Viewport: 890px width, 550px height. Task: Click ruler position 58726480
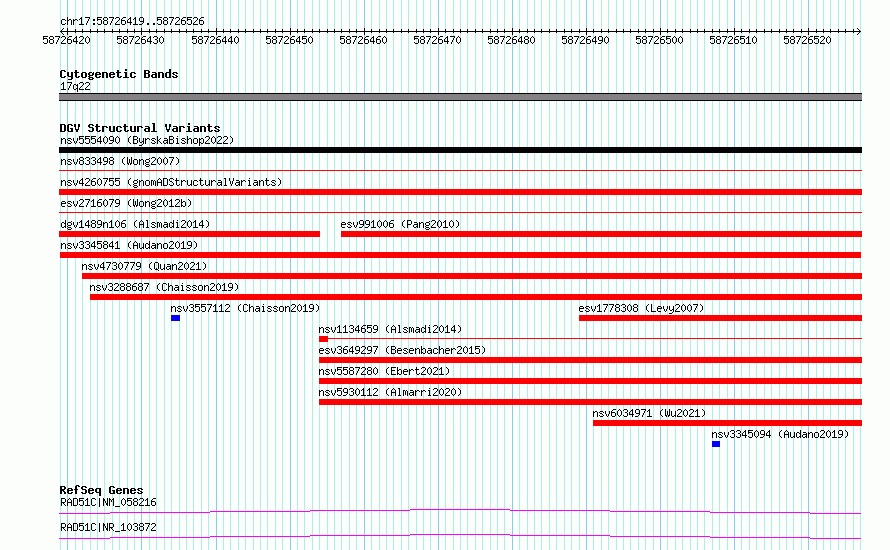(511, 40)
